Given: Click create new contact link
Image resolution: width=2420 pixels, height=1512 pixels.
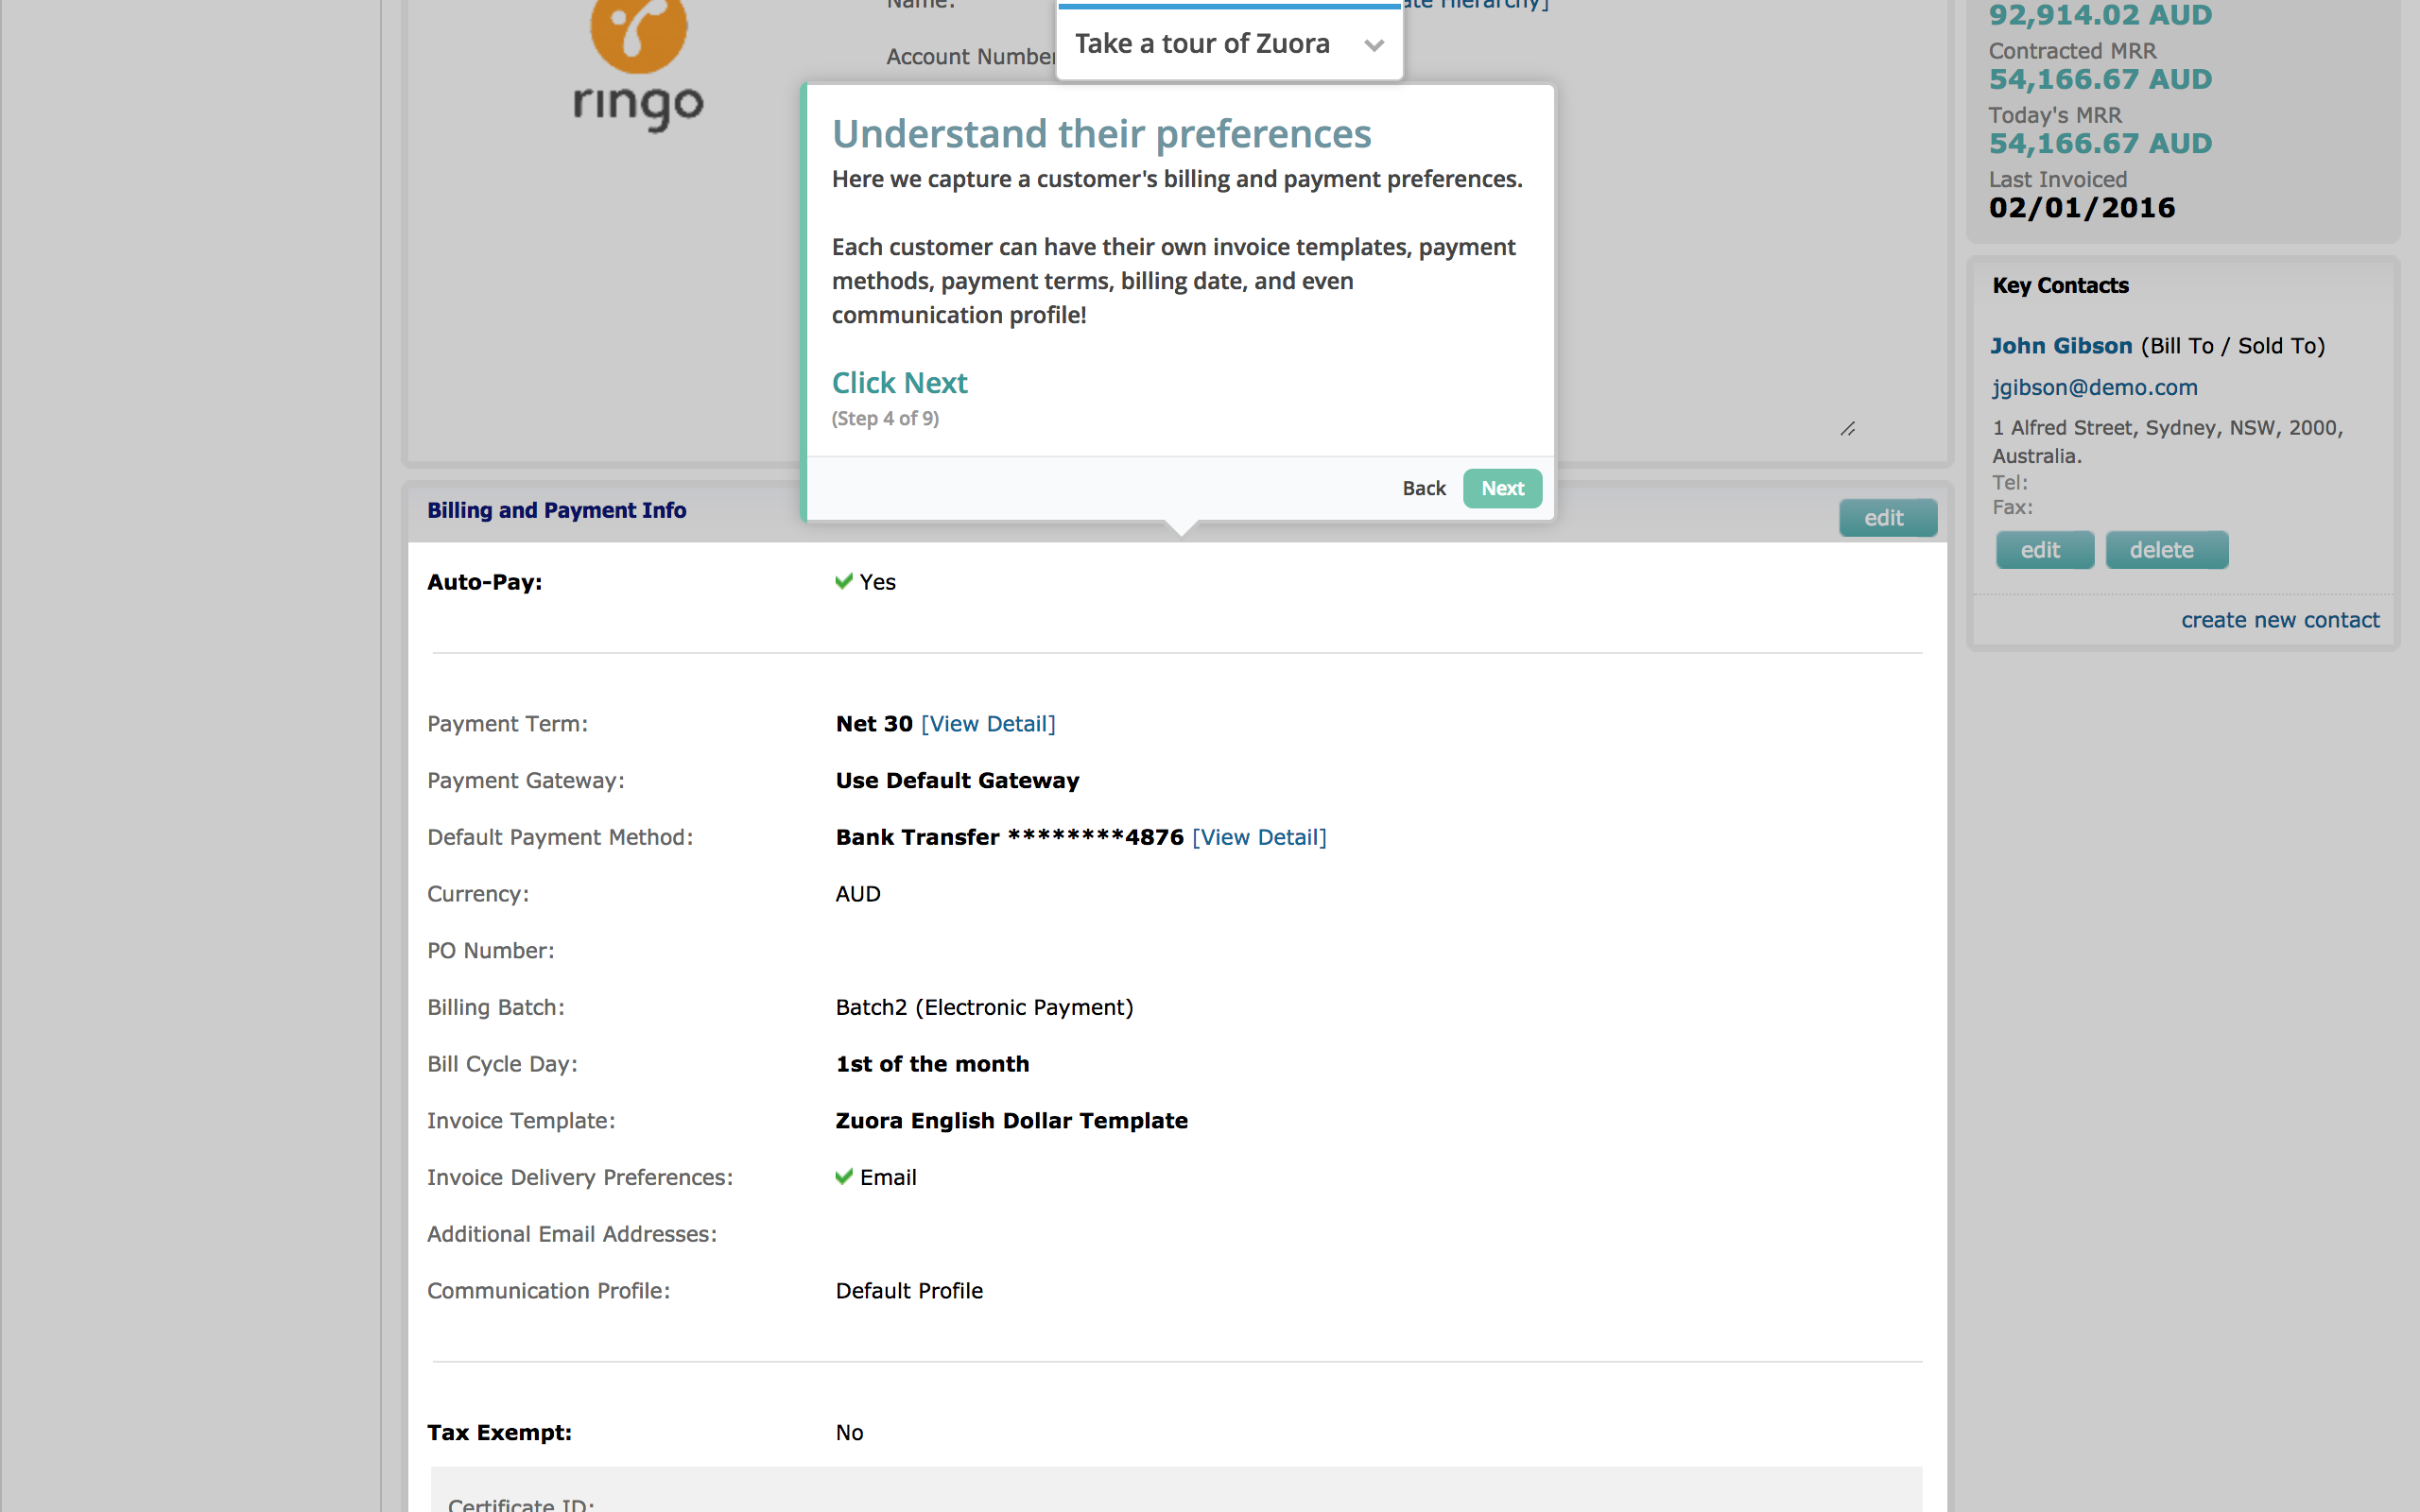Looking at the screenshot, I should click(2280, 620).
